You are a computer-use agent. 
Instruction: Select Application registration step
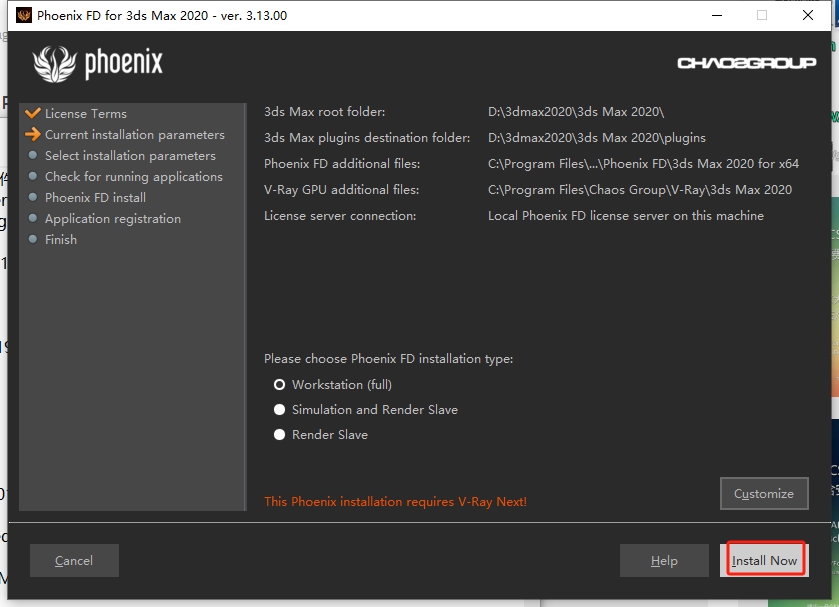pos(113,218)
